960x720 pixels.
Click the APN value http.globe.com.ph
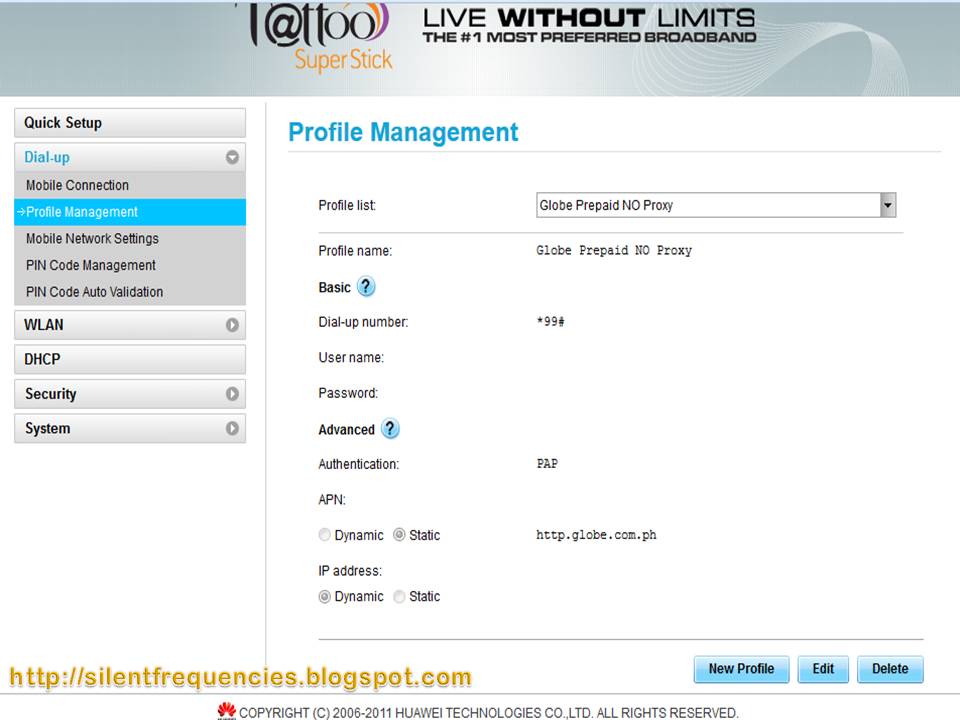click(x=596, y=534)
